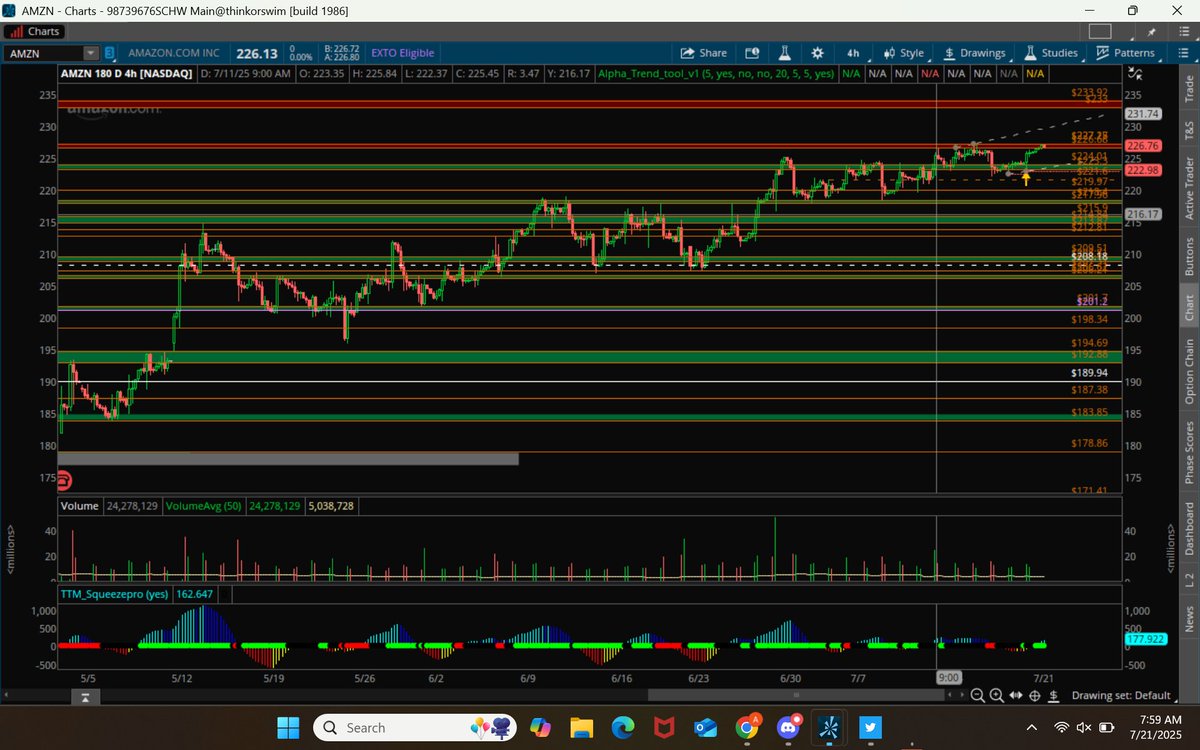Click the 9:00 time axis marker
Screen dimensions: 1200x750
point(949,677)
